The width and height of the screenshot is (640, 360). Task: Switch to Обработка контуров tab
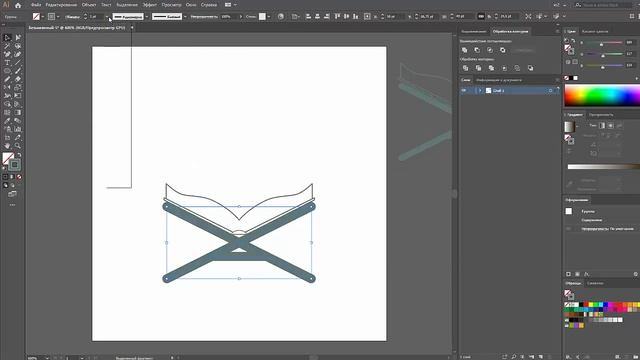click(x=510, y=31)
